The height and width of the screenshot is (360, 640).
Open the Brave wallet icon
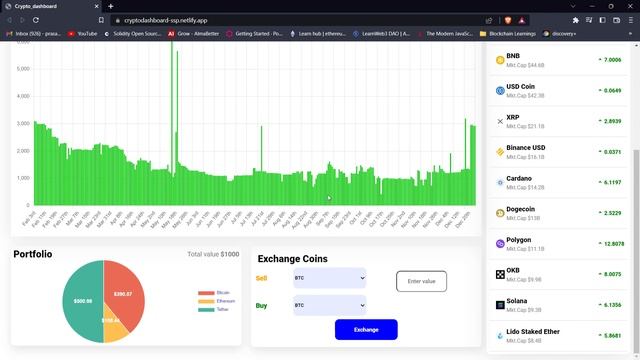click(617, 20)
